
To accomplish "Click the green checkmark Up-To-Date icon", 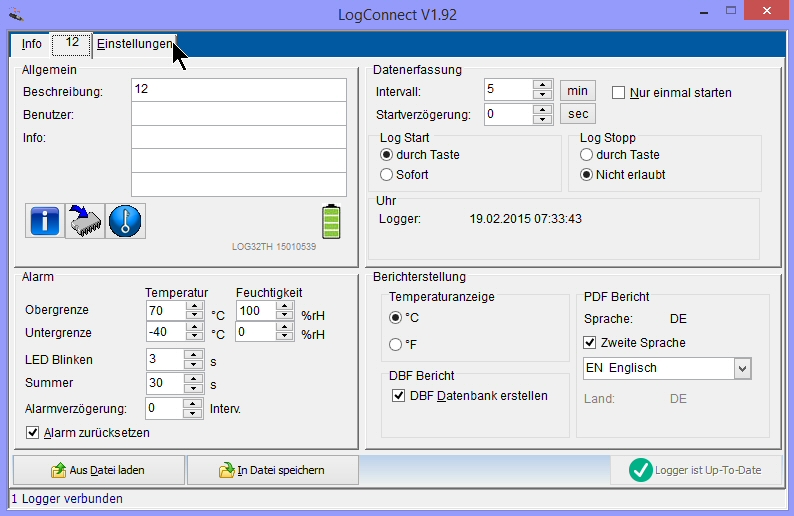I will tap(640, 470).
